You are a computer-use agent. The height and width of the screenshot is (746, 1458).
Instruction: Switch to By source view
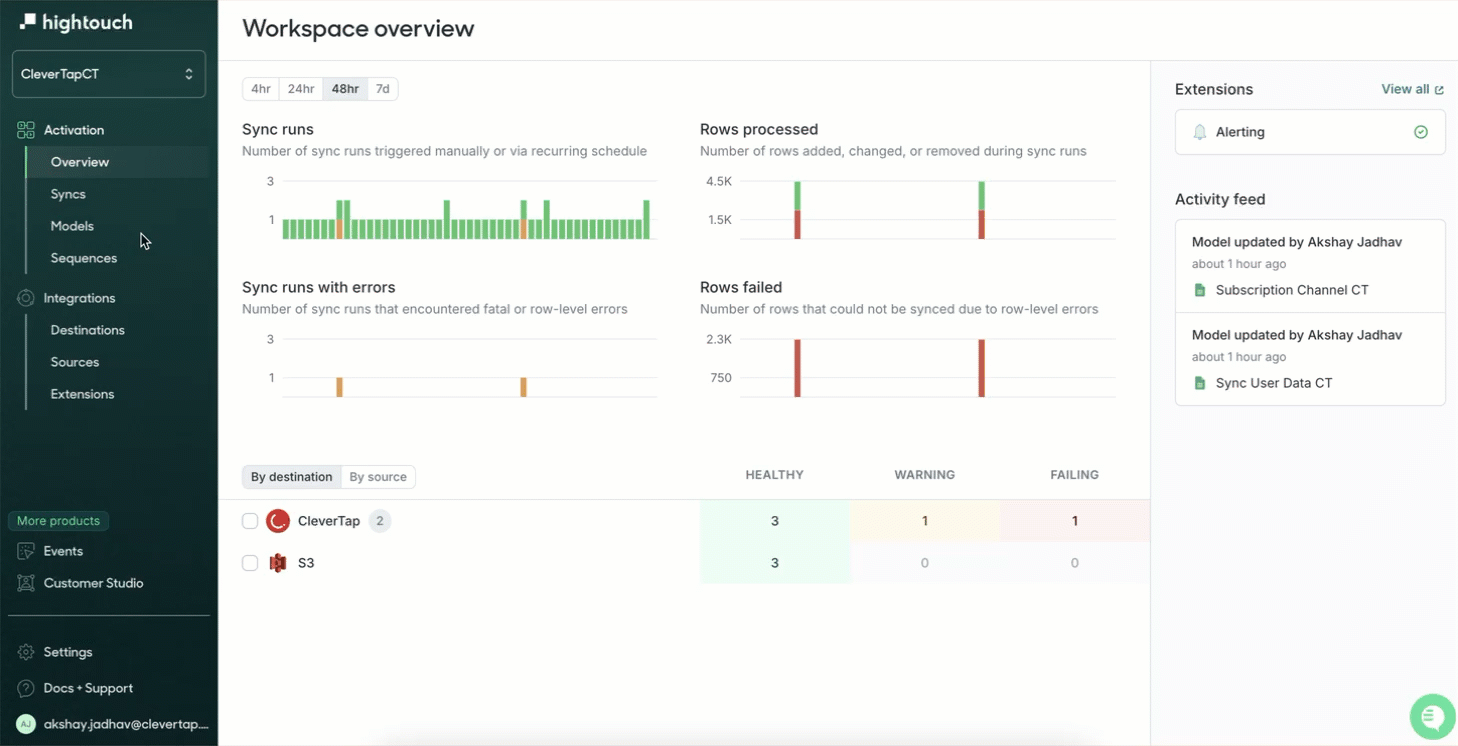tap(378, 477)
